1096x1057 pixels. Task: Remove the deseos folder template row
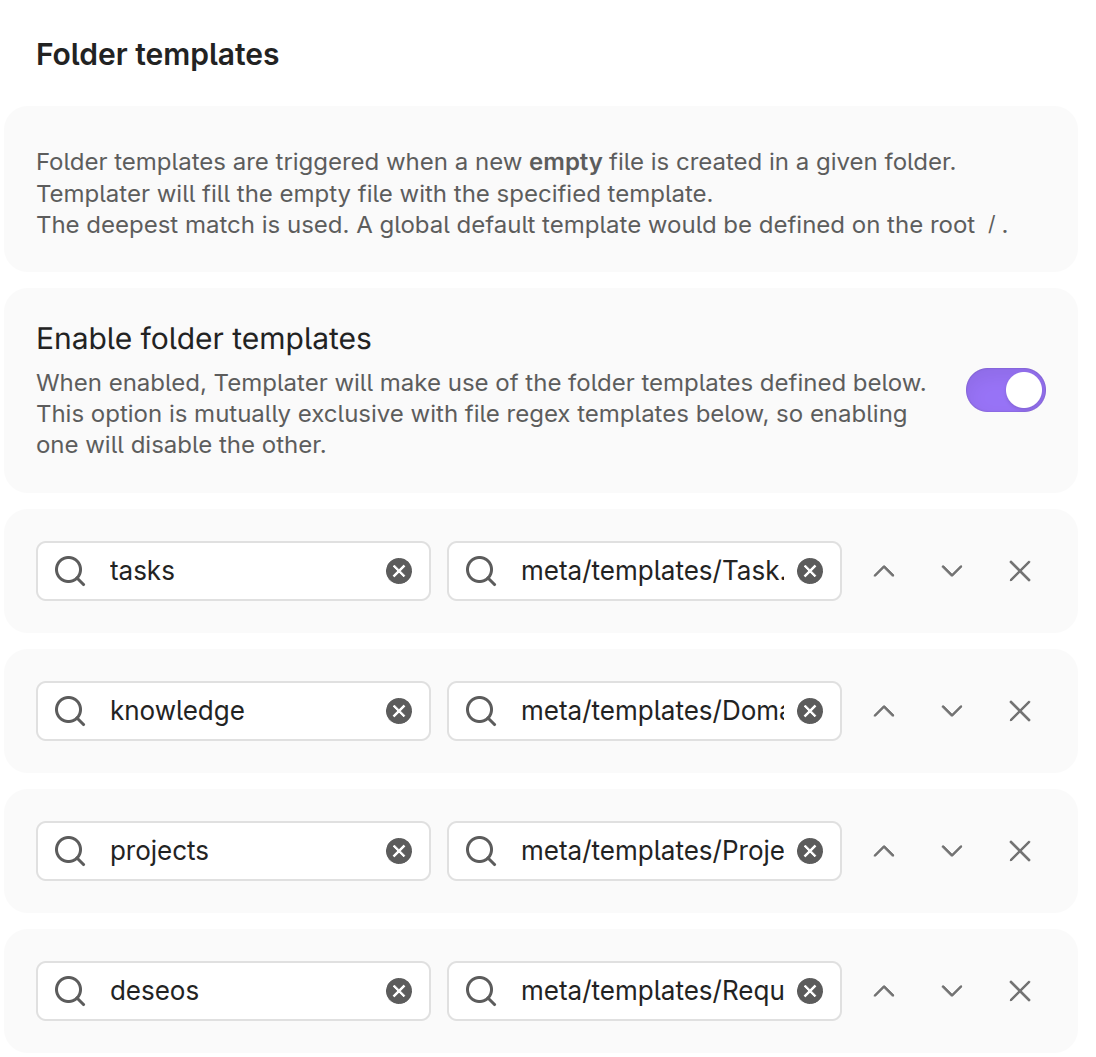(1019, 991)
